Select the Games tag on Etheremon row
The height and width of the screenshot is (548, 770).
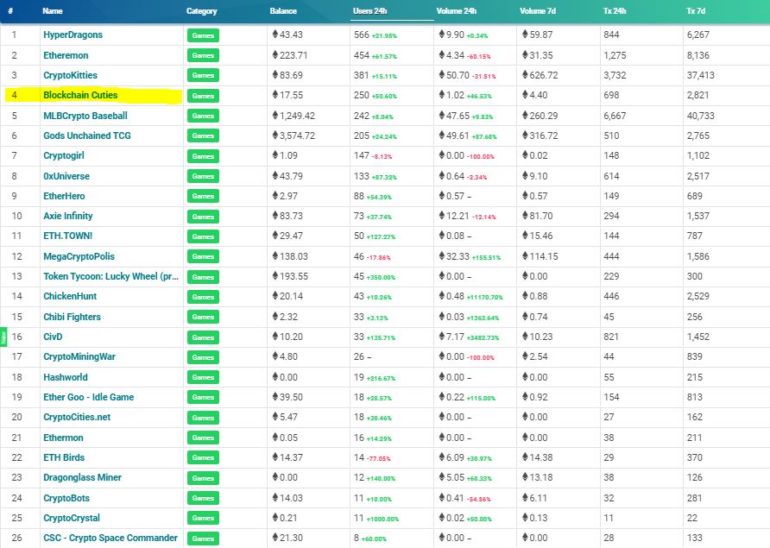click(203, 55)
